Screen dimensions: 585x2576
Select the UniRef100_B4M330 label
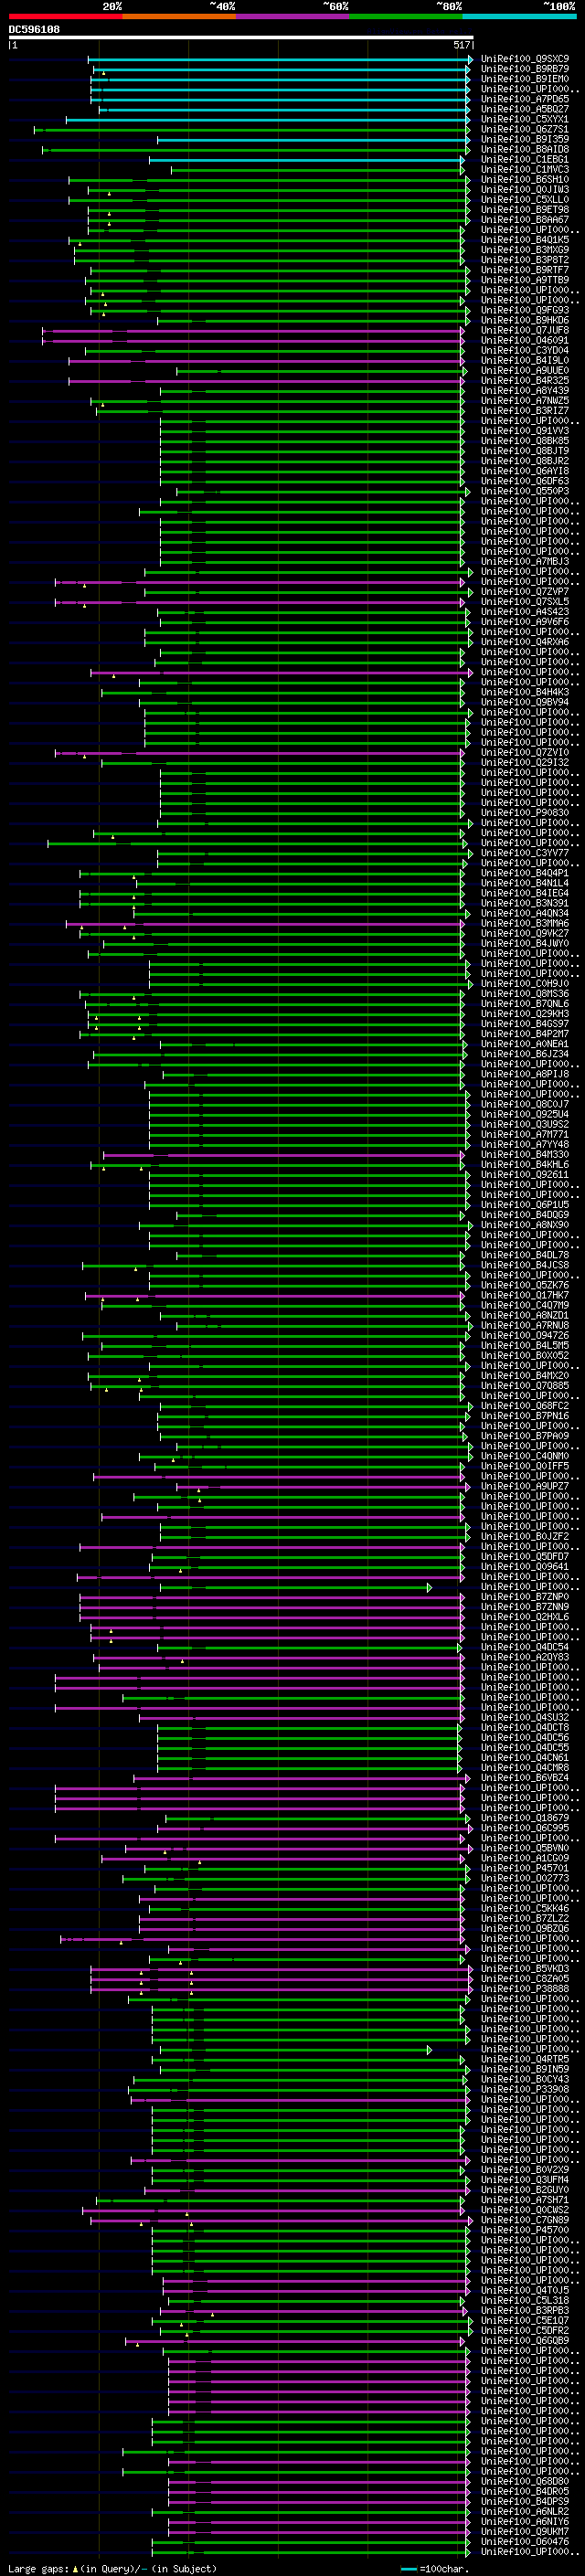(524, 1155)
